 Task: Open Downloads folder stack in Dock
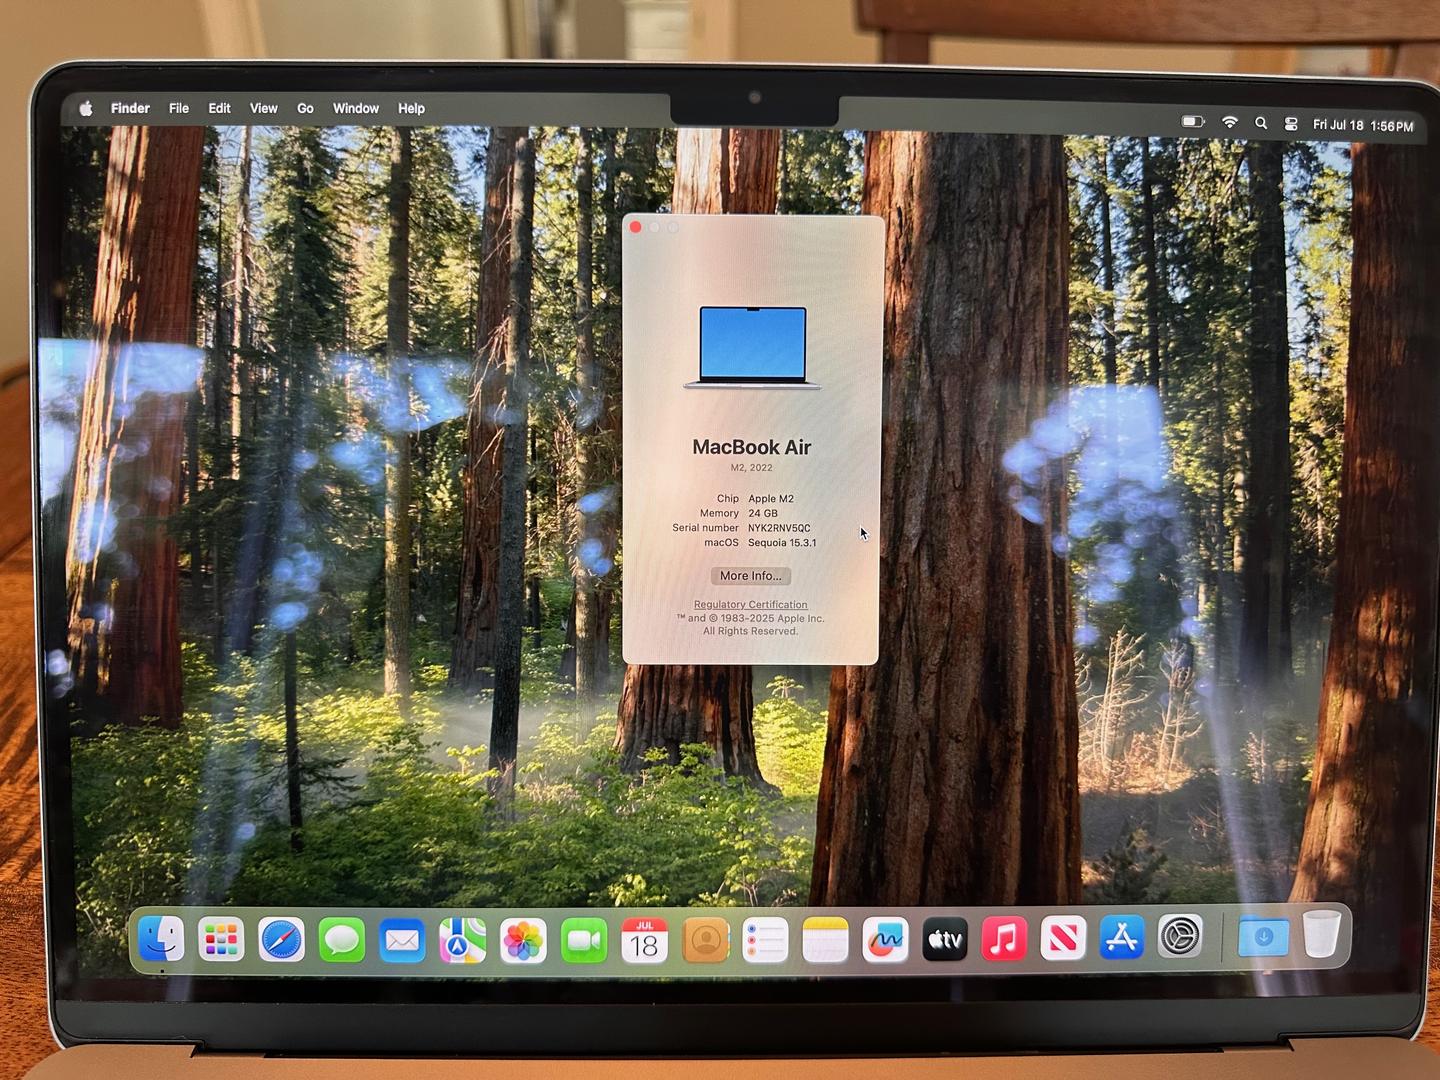point(1263,936)
